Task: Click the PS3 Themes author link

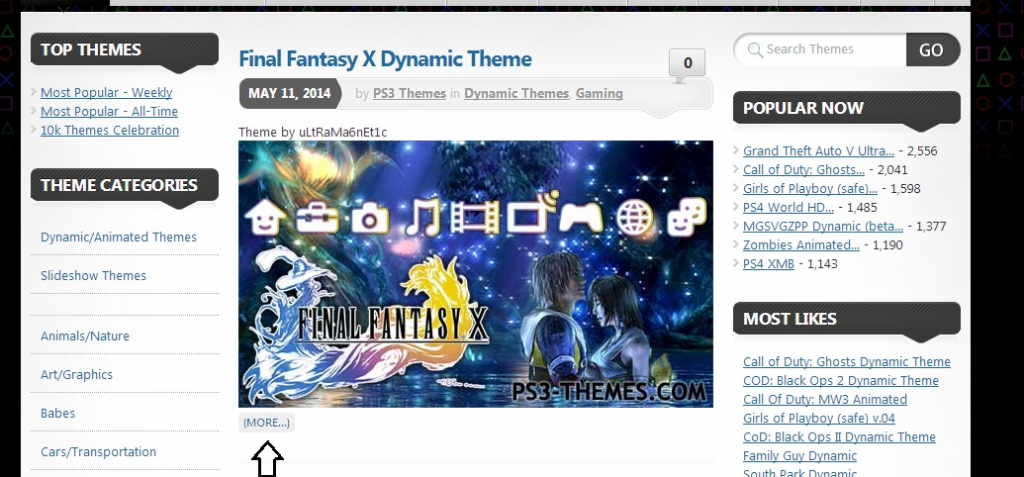Action: [x=409, y=93]
